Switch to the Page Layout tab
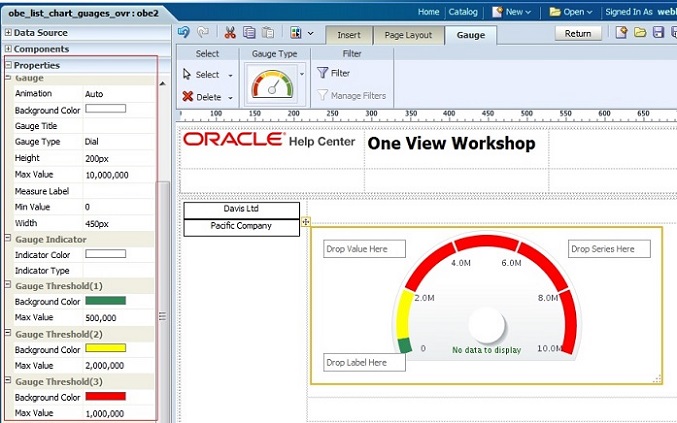Screen dimensions: 677x423 point(408,35)
